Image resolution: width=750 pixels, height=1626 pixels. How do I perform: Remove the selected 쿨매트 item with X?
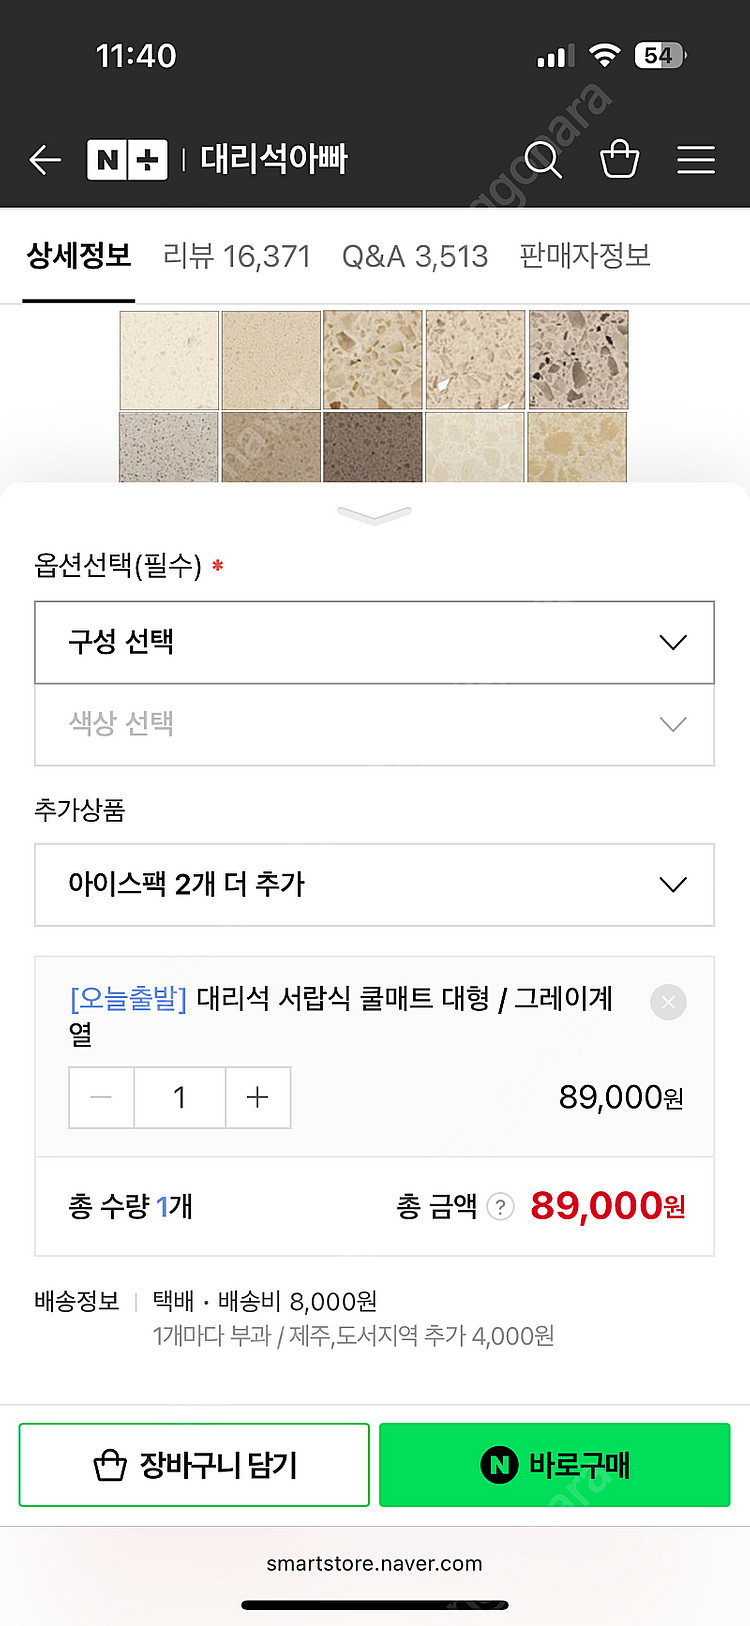coord(668,1002)
